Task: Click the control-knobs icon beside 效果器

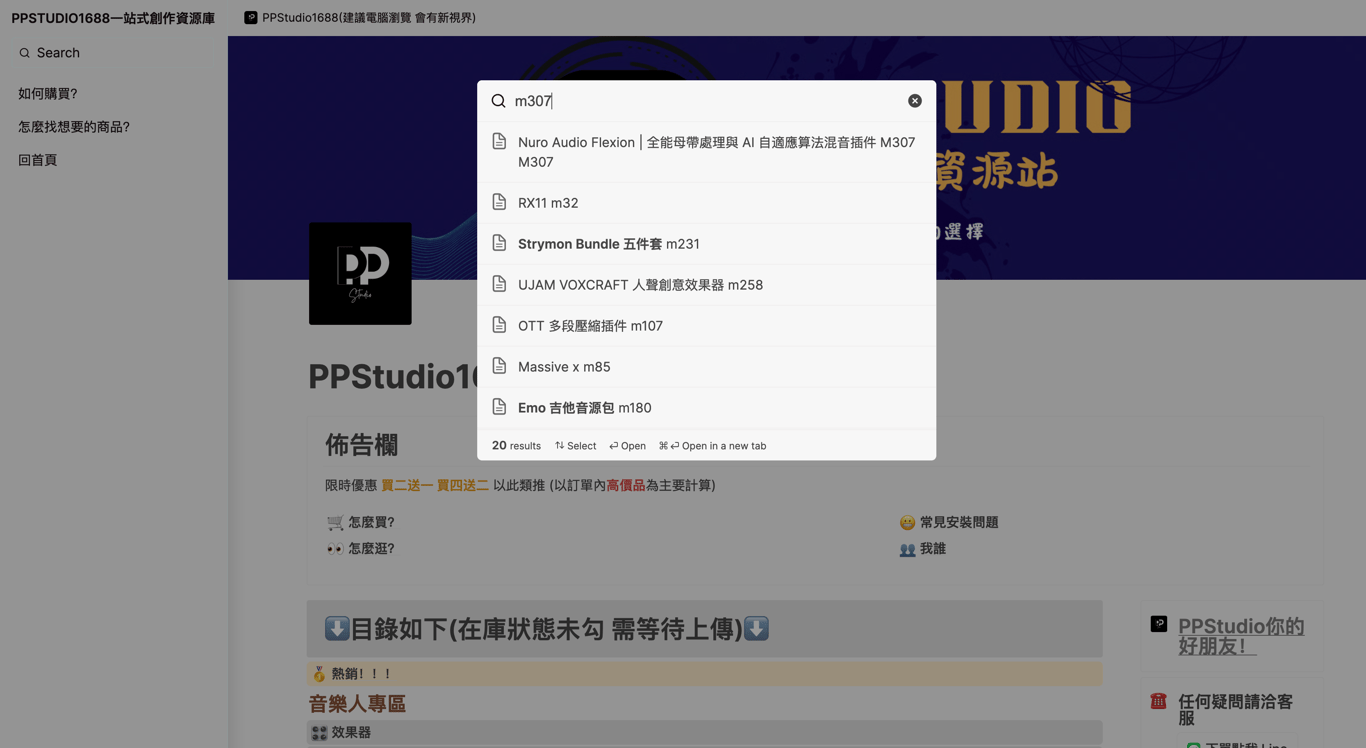Action: tap(319, 733)
